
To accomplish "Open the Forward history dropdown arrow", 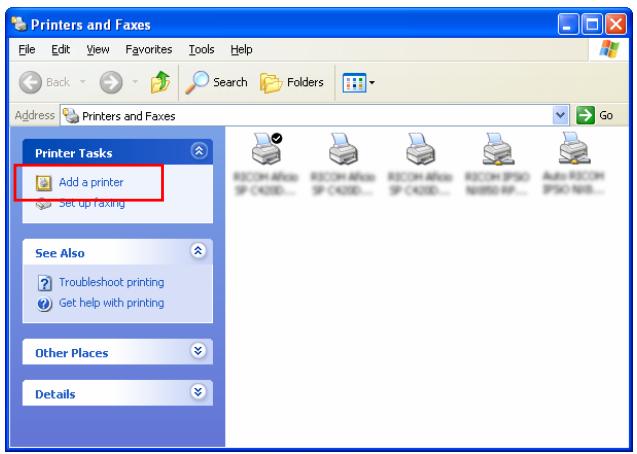I will click(x=135, y=82).
